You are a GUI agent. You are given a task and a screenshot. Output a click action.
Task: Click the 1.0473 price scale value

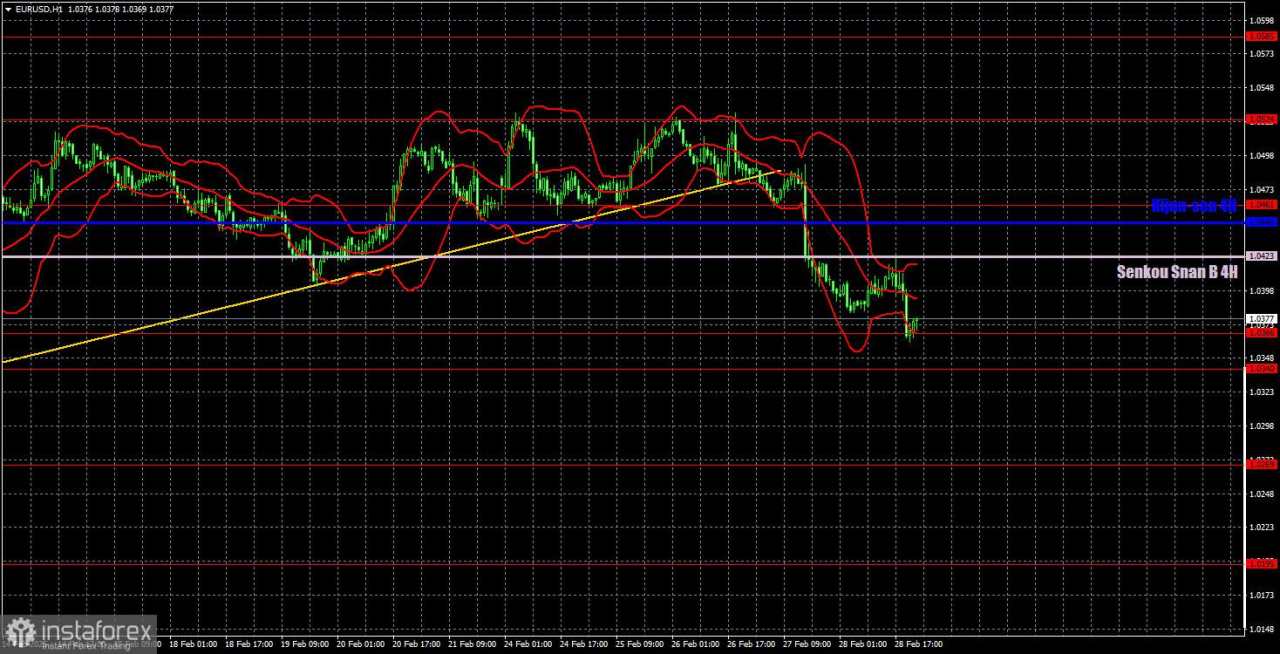pos(1260,189)
